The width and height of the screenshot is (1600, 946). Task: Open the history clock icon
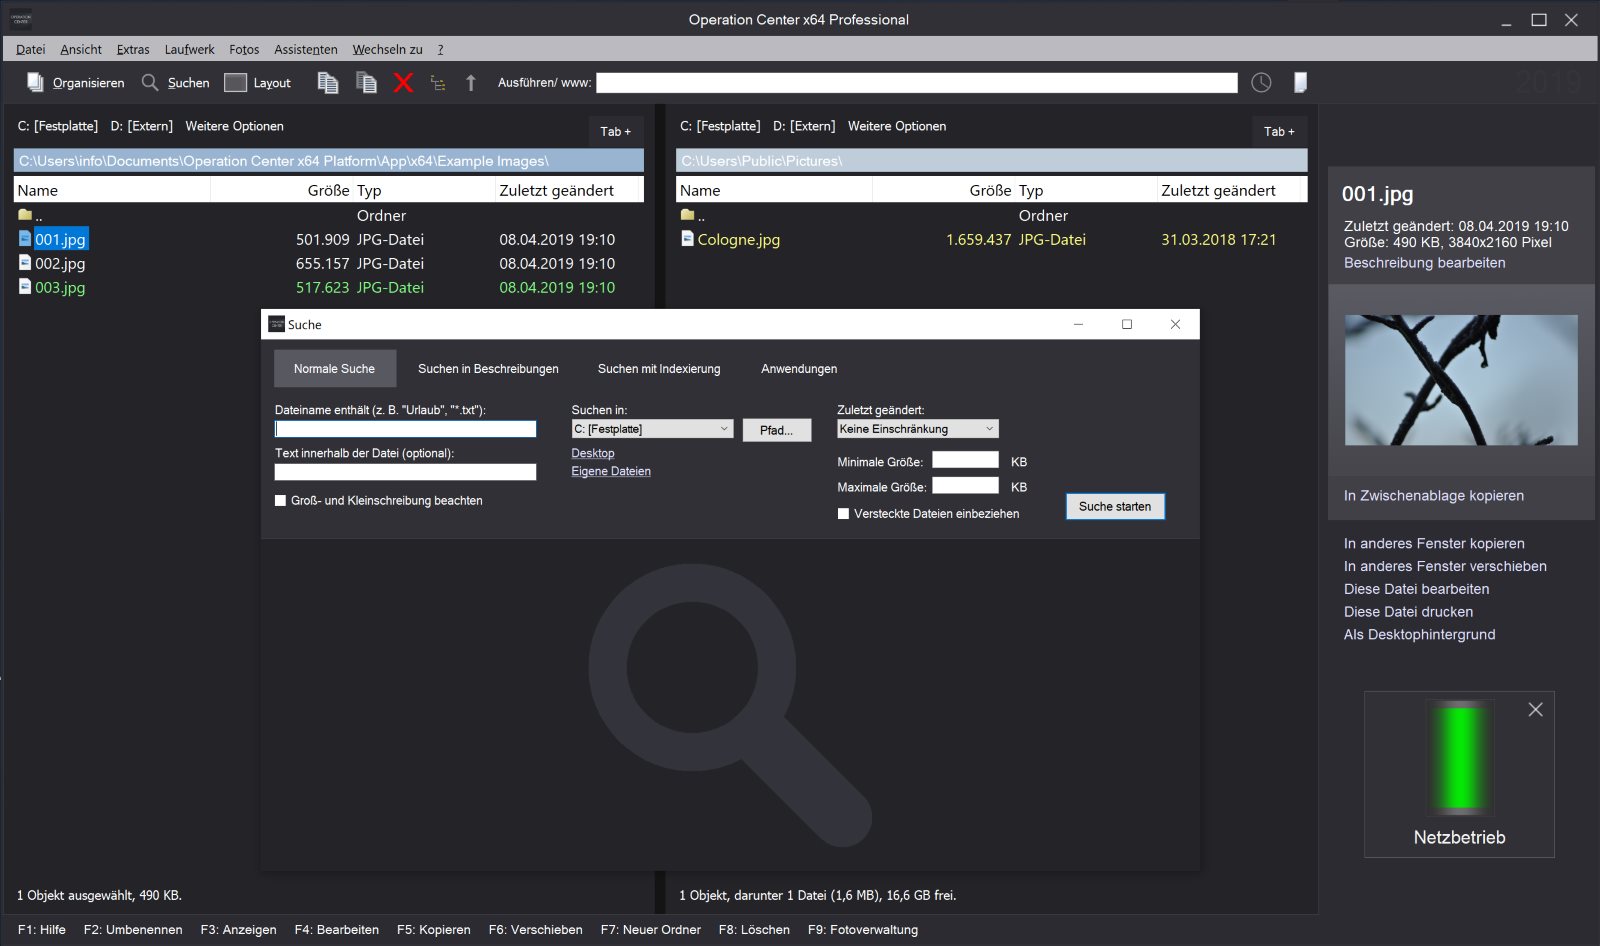(x=1262, y=83)
